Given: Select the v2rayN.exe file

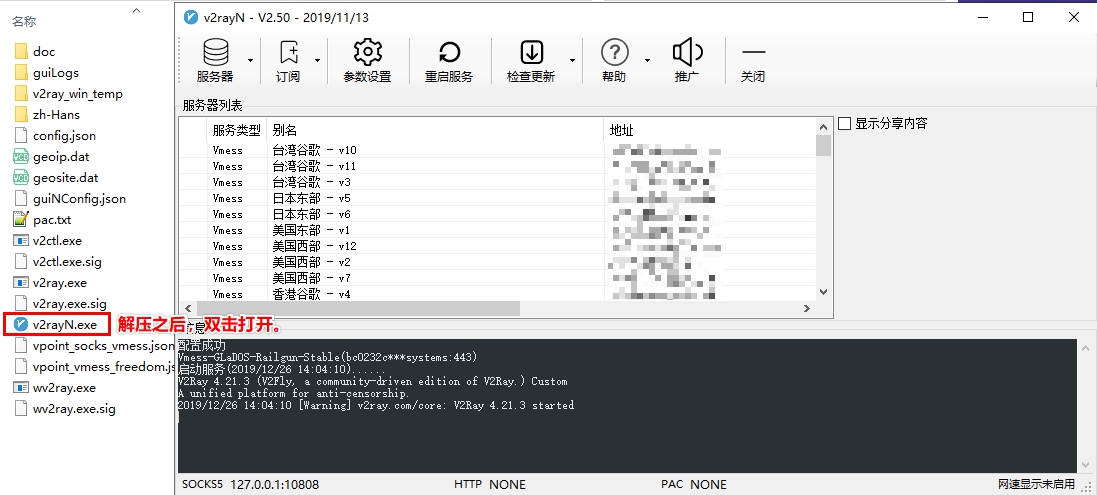Looking at the screenshot, I should point(56,324).
